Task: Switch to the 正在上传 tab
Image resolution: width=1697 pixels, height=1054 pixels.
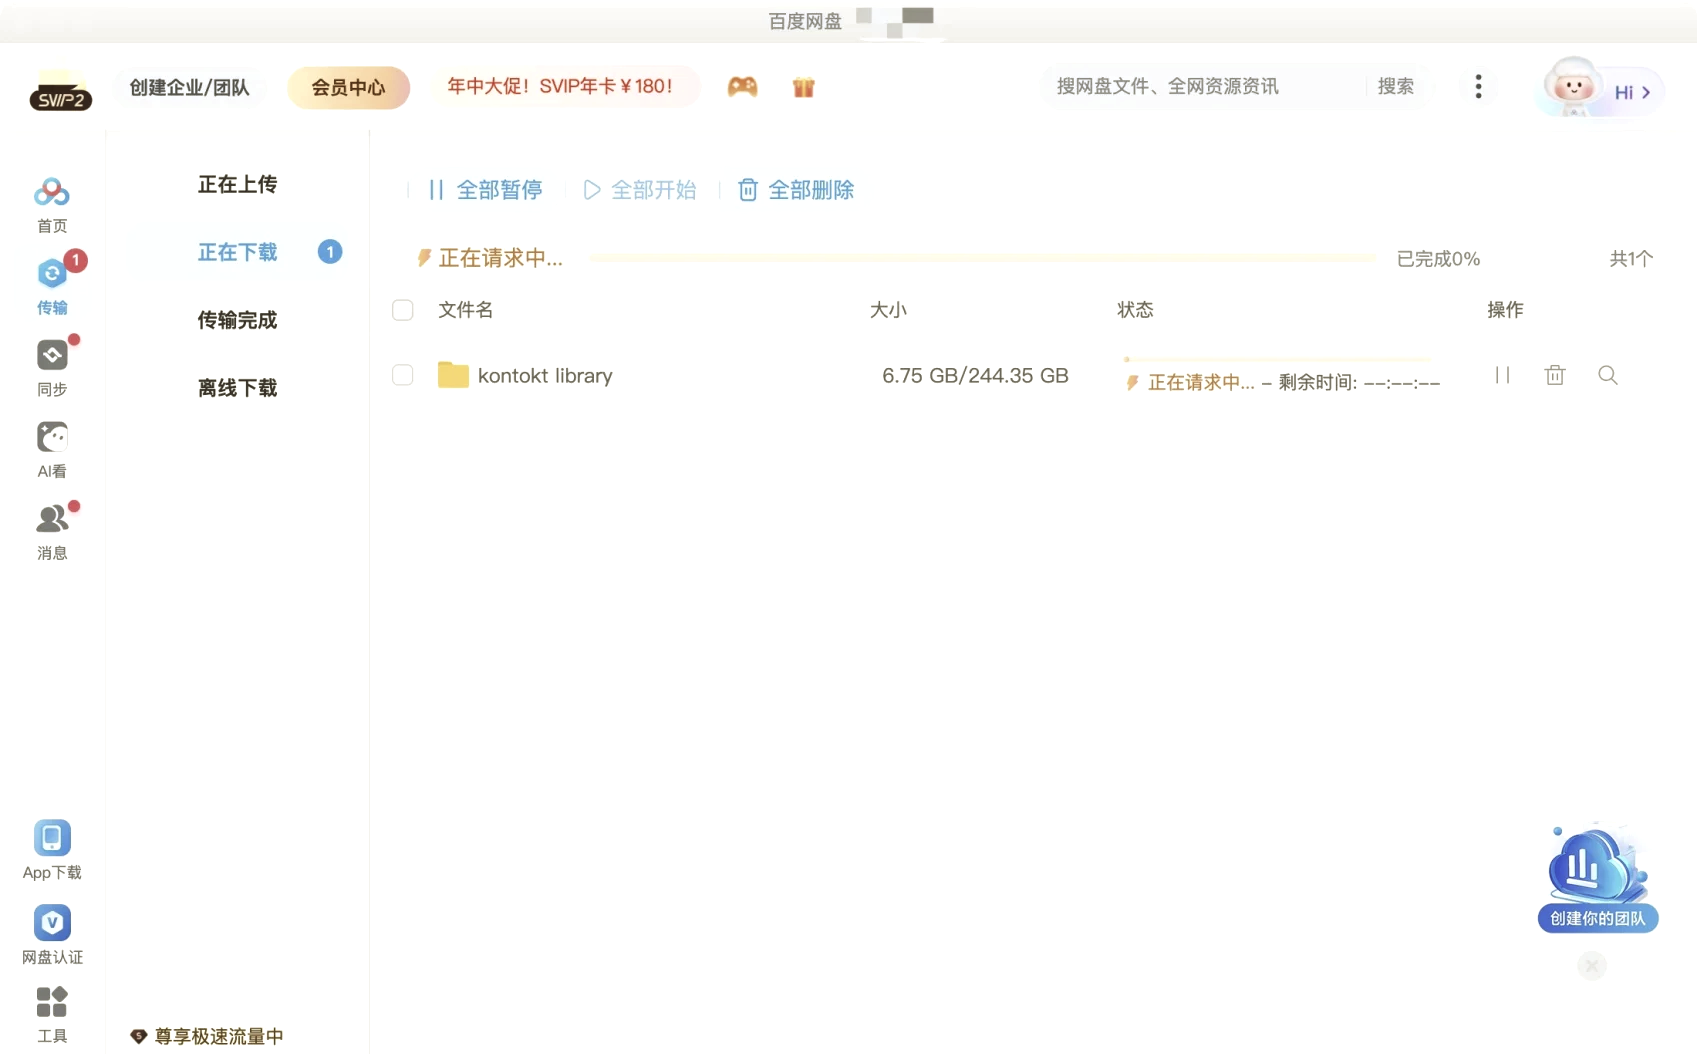Action: [237, 184]
